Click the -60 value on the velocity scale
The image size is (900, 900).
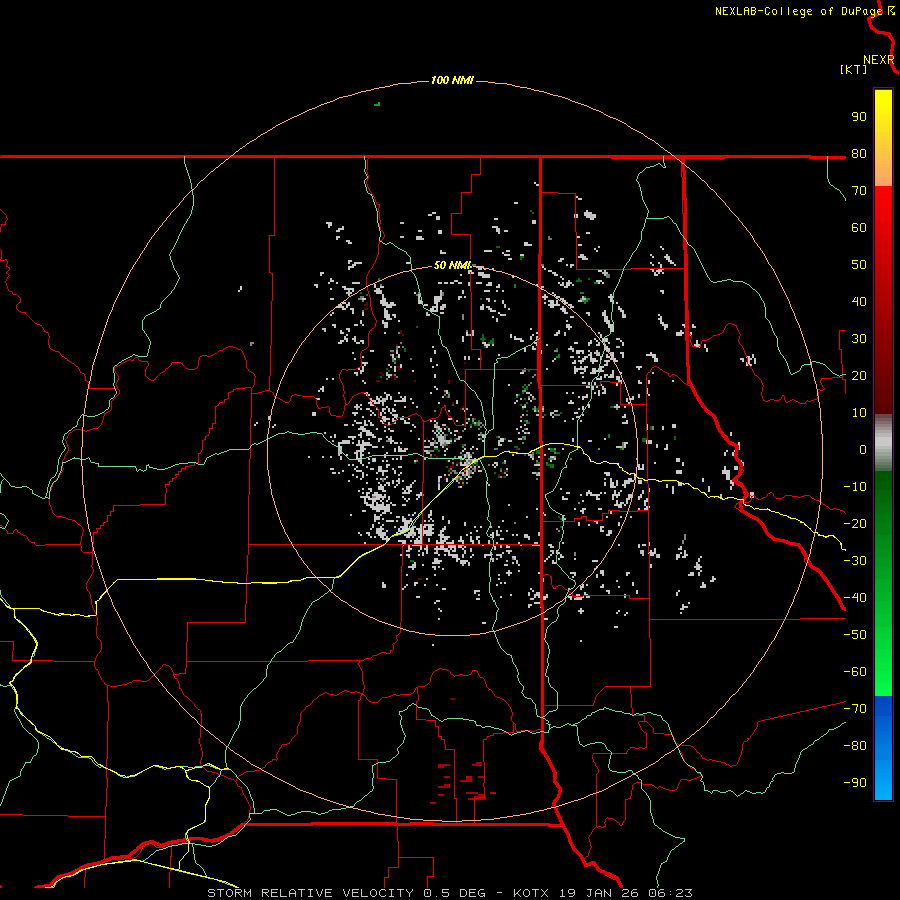pyautogui.click(x=855, y=672)
